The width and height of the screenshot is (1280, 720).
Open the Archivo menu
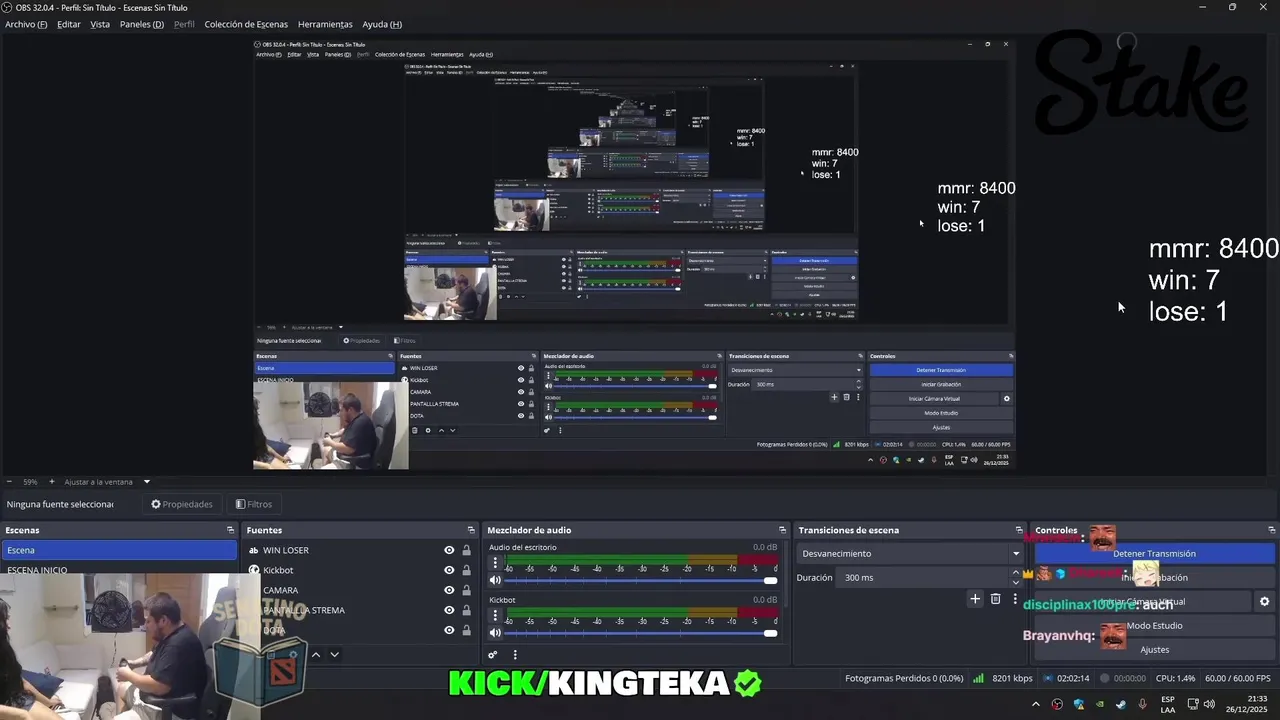pyautogui.click(x=26, y=24)
